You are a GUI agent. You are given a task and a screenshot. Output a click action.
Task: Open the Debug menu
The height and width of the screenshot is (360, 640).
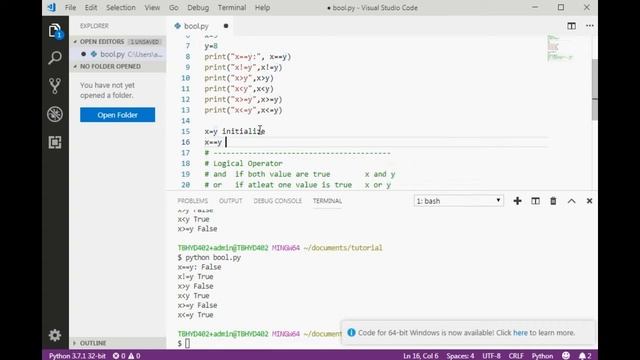coord(198,7)
